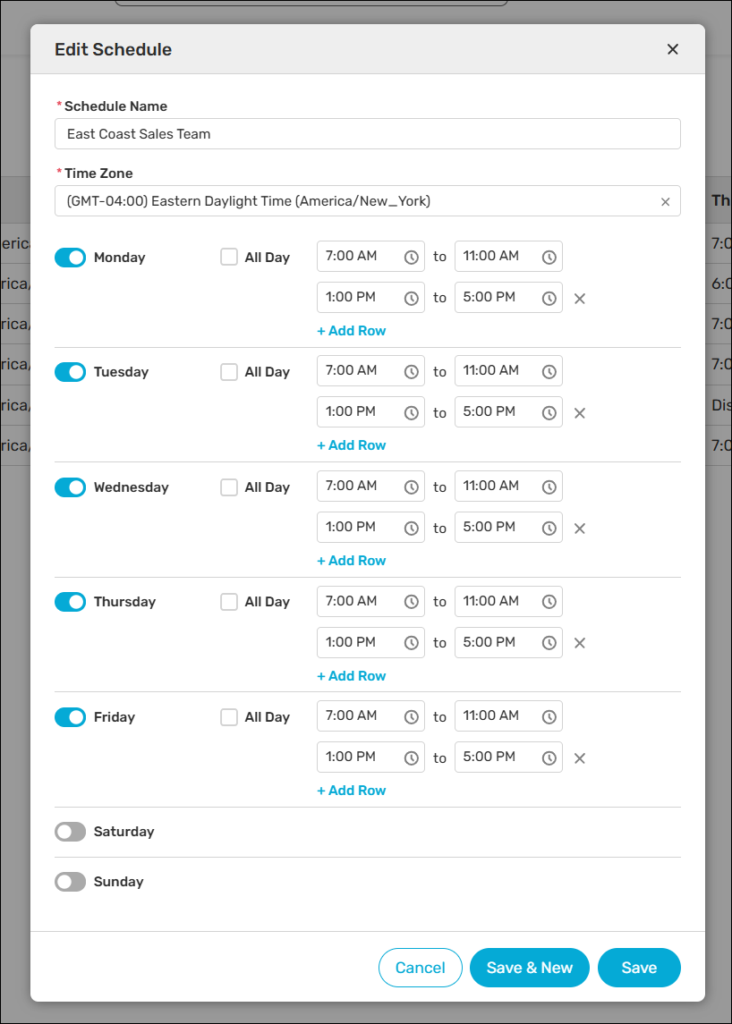This screenshot has height=1024, width=732.
Task: Remove Monday's second time row
Action: 579,298
